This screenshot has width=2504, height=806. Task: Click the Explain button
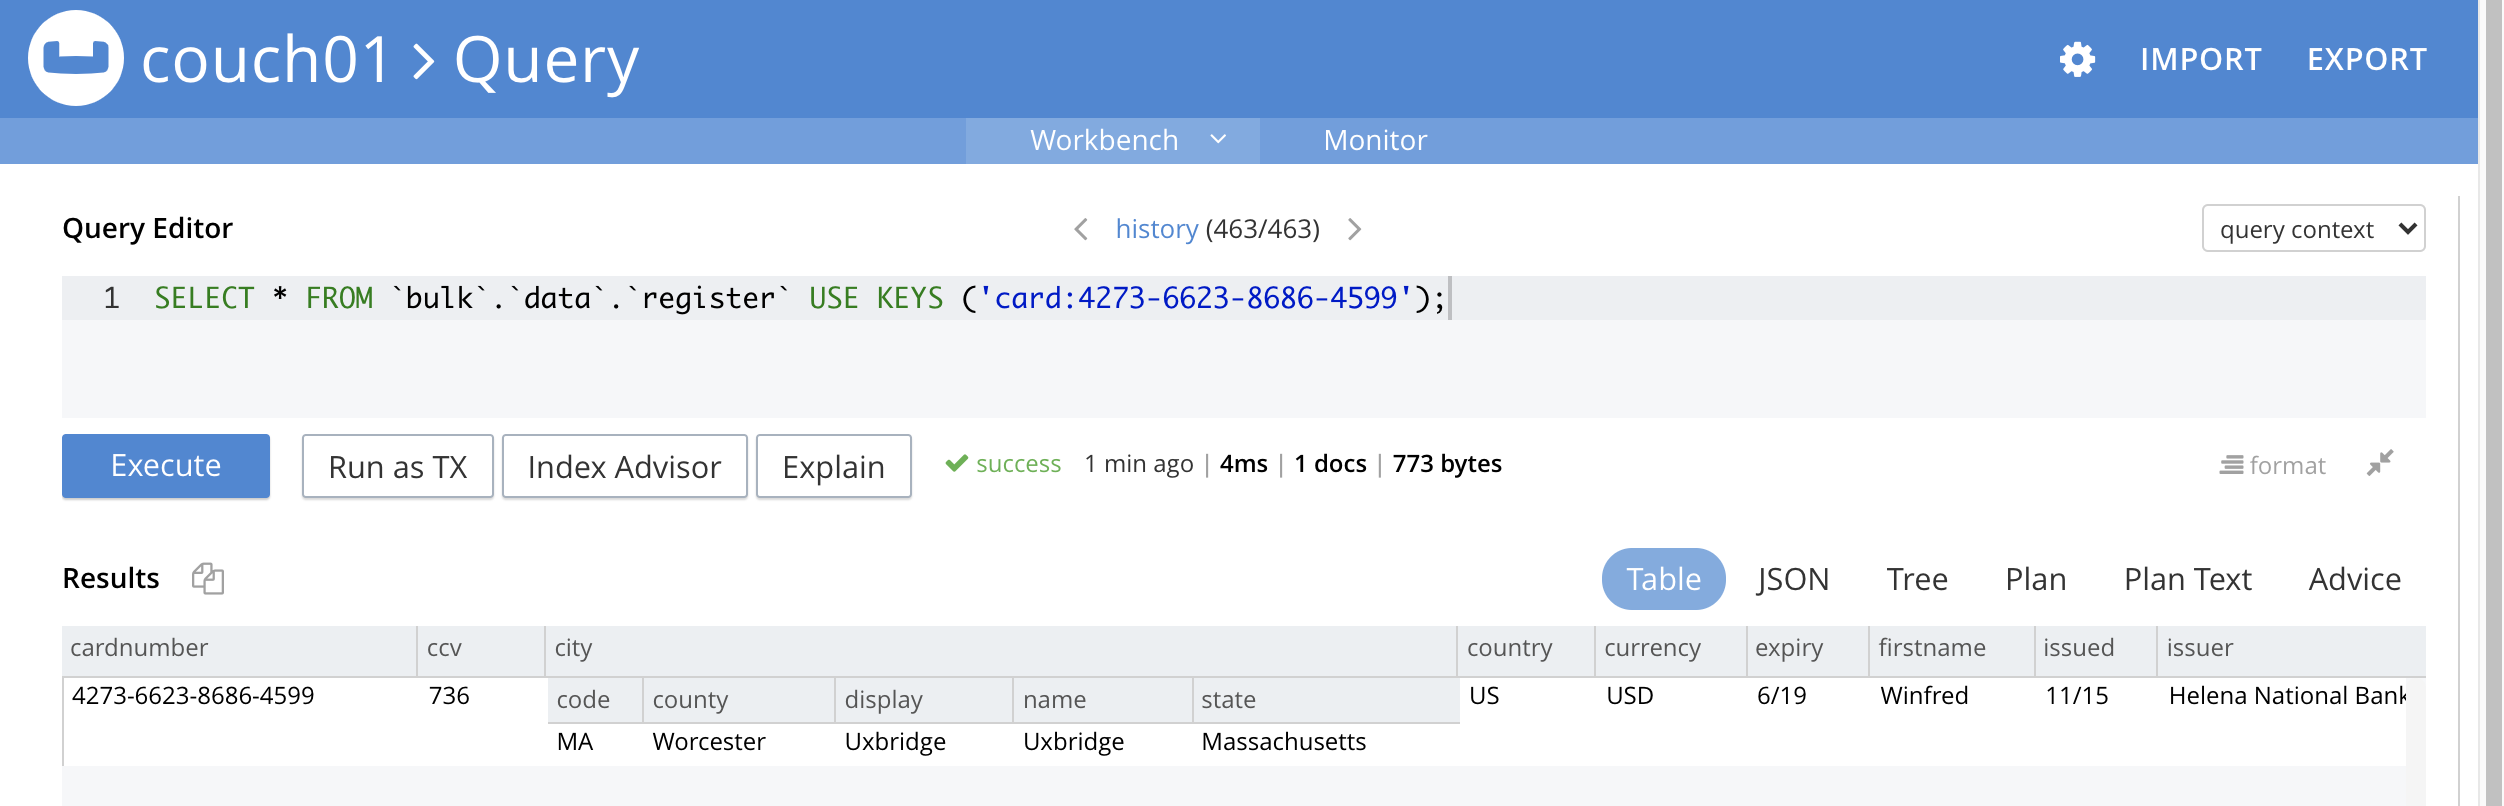pos(833,467)
